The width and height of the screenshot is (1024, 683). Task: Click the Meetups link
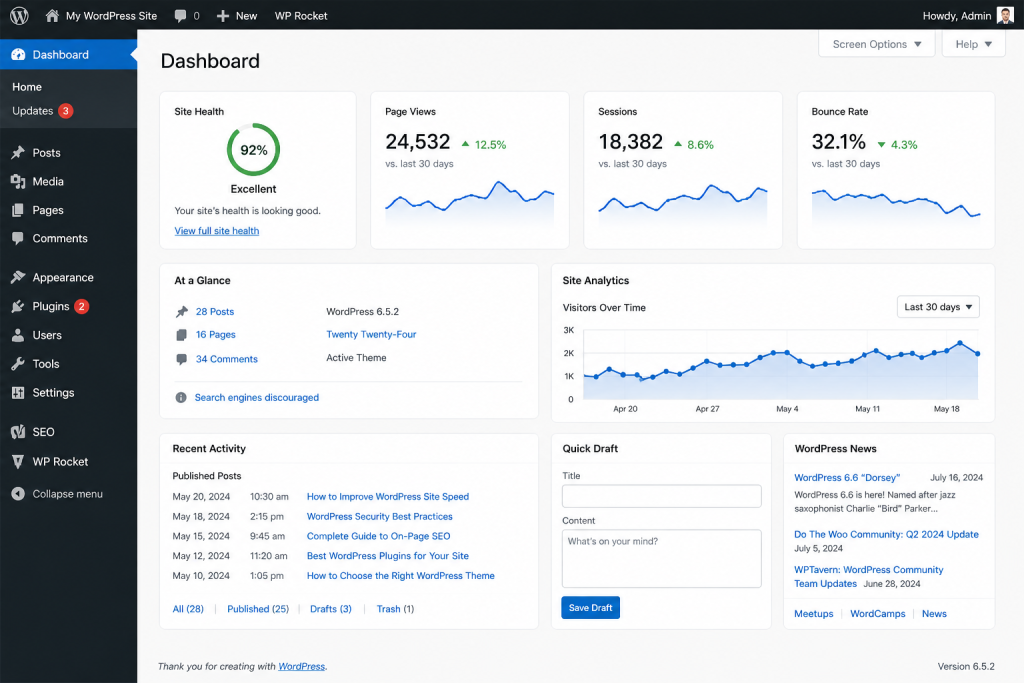[x=814, y=614]
